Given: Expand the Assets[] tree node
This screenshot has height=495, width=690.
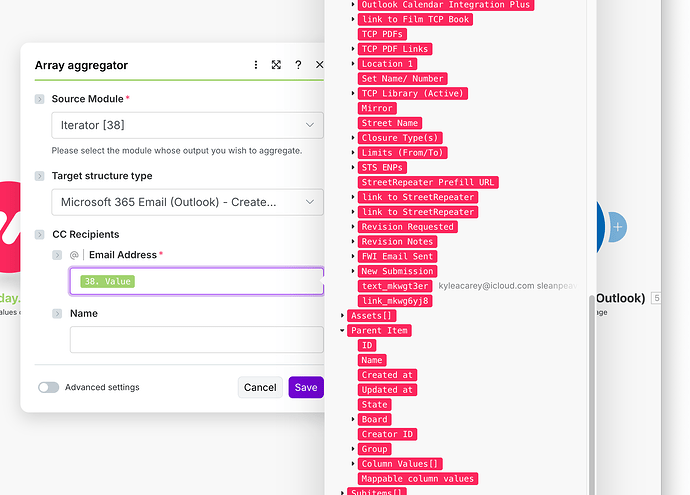Looking at the screenshot, I should (x=343, y=316).
